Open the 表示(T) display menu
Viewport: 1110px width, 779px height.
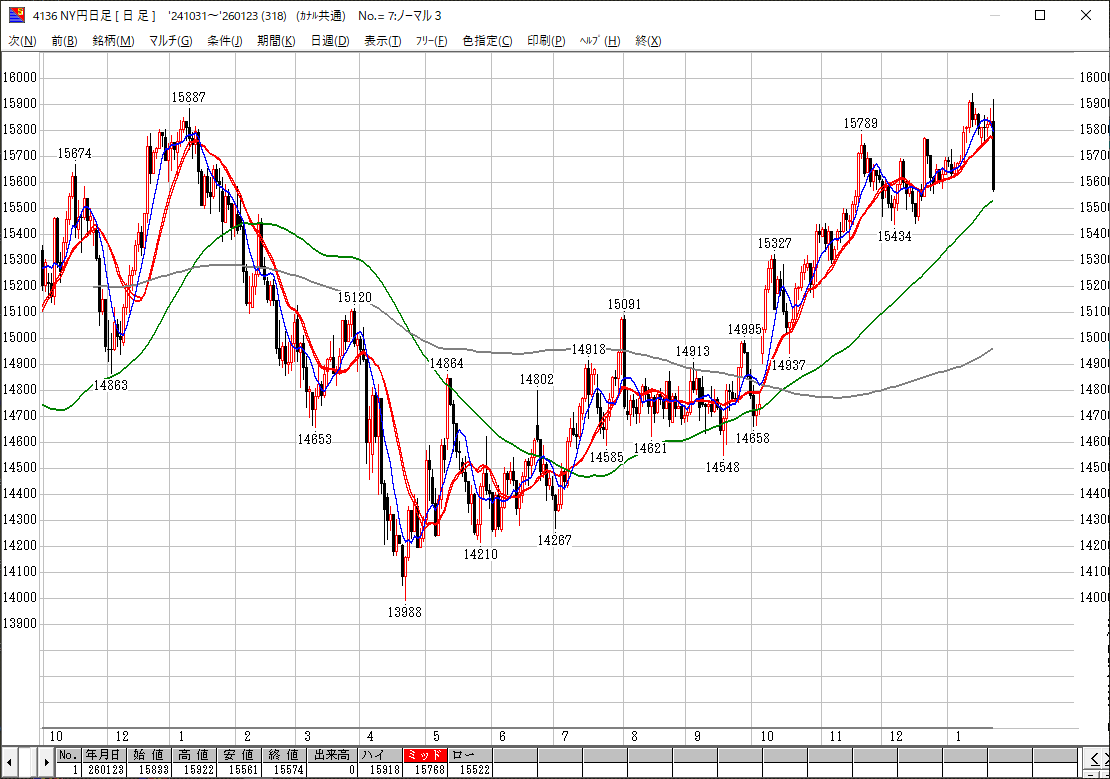tap(382, 41)
